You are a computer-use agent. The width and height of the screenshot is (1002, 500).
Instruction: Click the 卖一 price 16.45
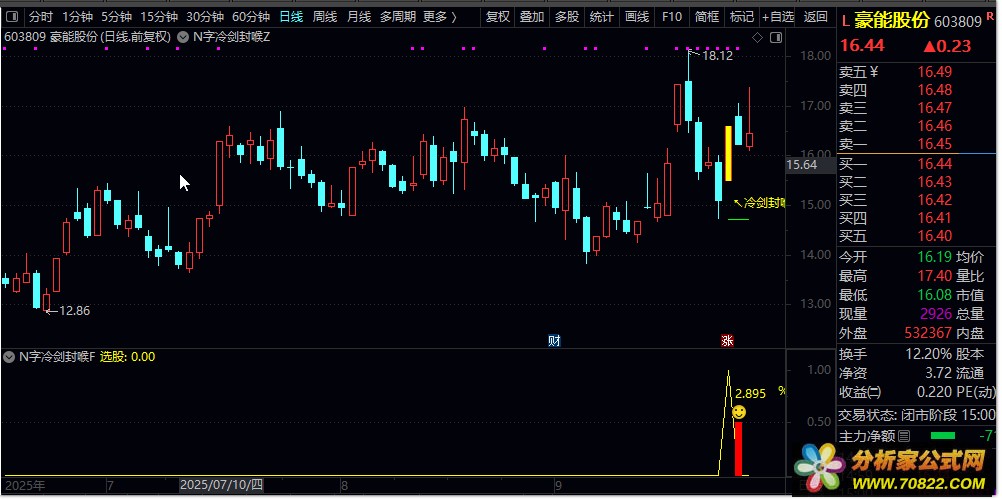point(935,144)
